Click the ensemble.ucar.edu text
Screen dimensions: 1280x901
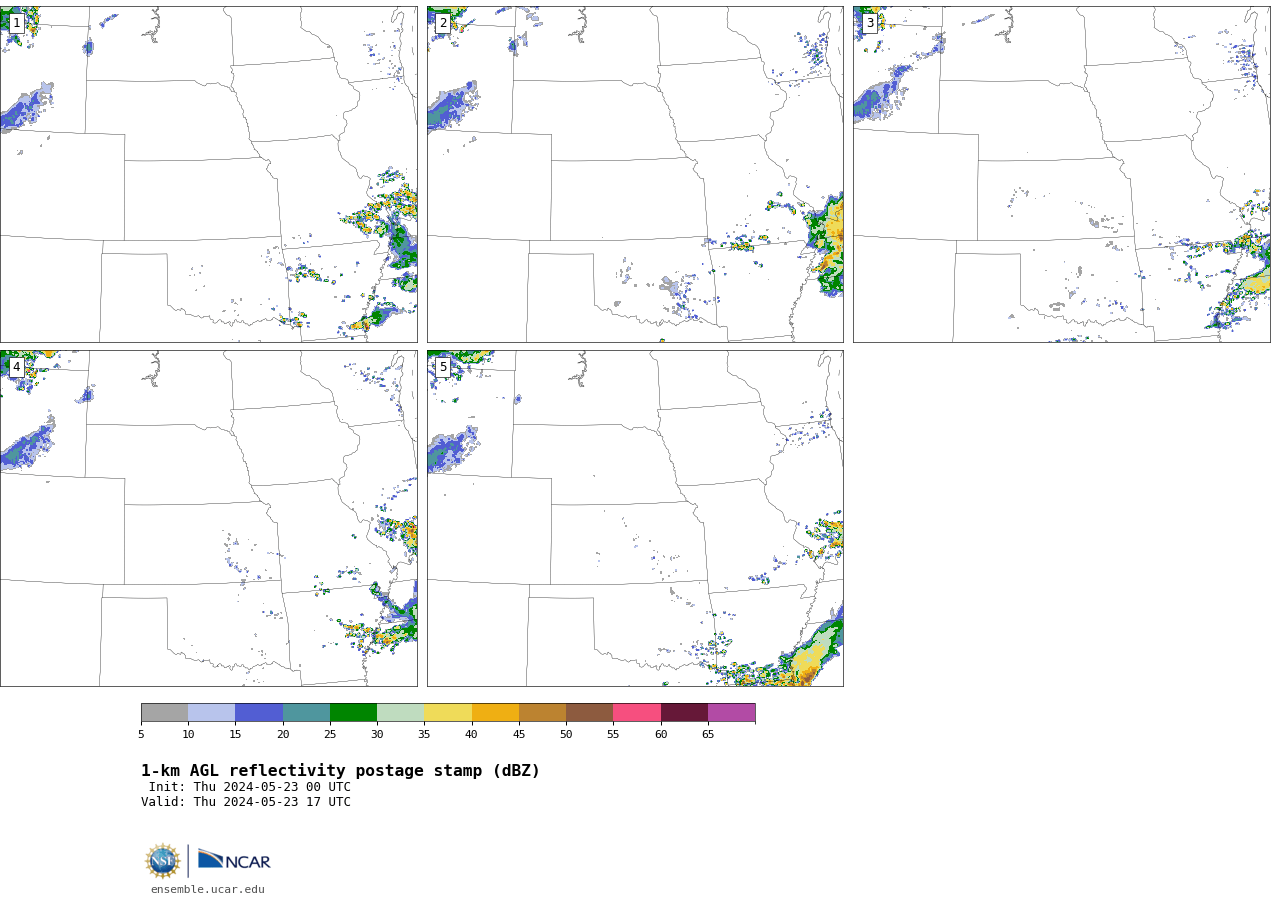pyautogui.click(x=208, y=890)
